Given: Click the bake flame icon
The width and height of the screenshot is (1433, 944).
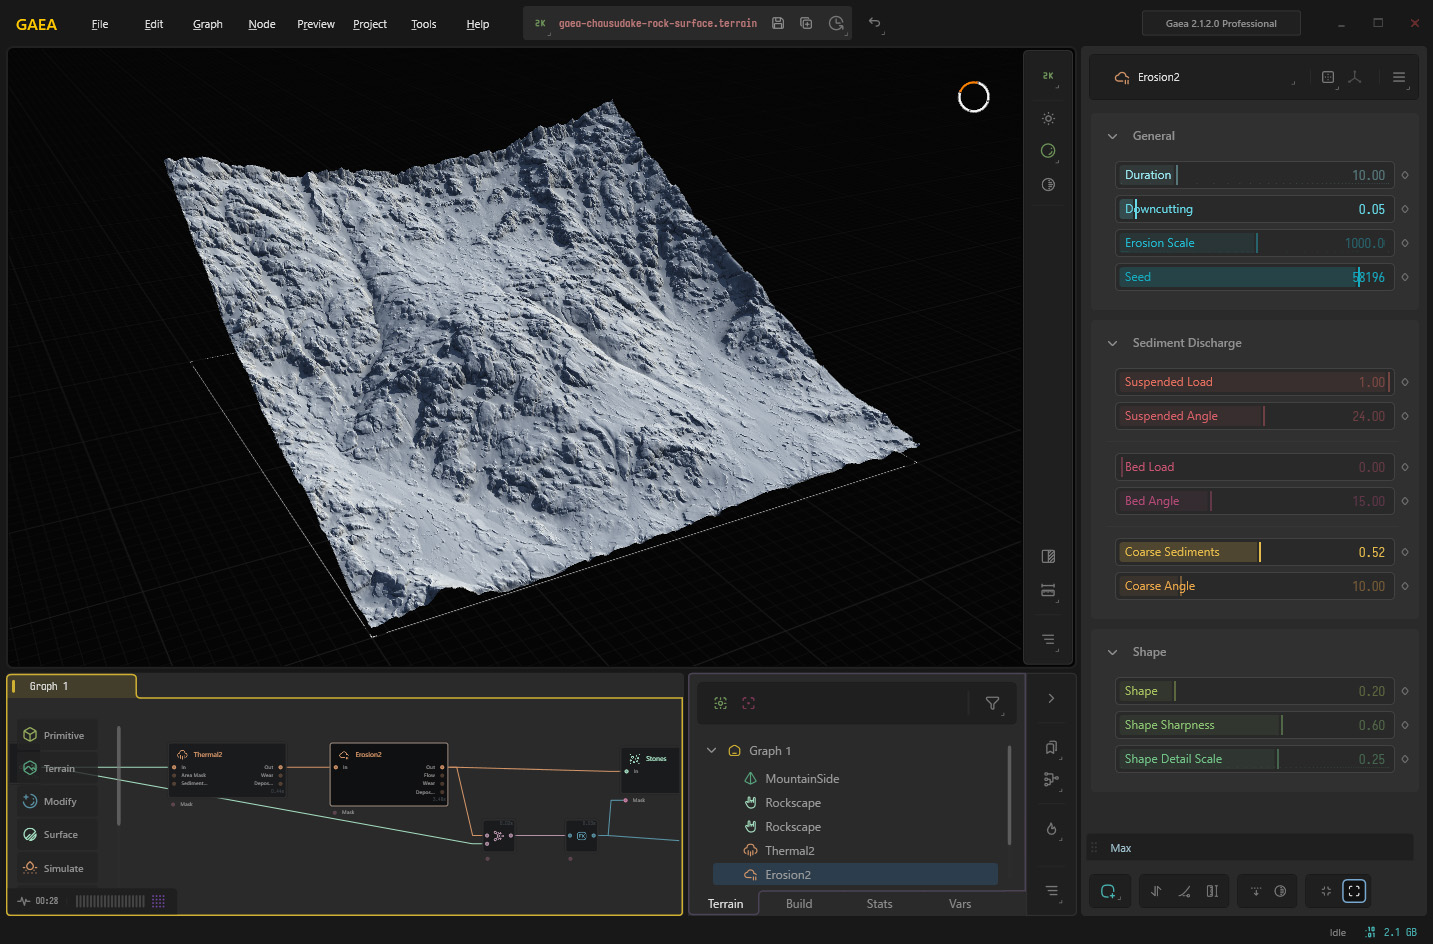Looking at the screenshot, I should click(1051, 829).
